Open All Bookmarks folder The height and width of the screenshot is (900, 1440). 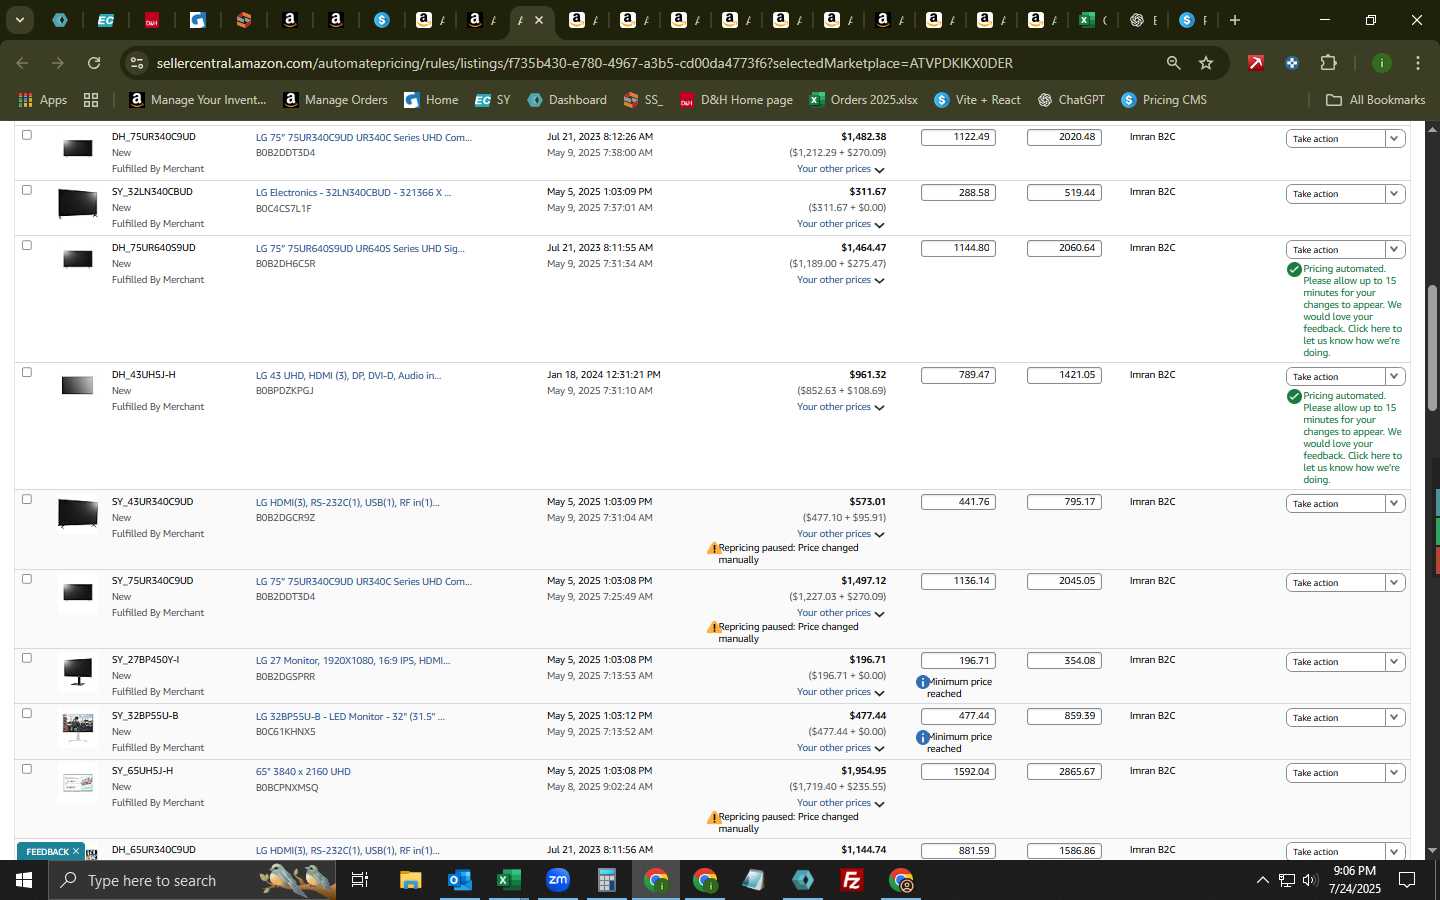tap(1375, 100)
